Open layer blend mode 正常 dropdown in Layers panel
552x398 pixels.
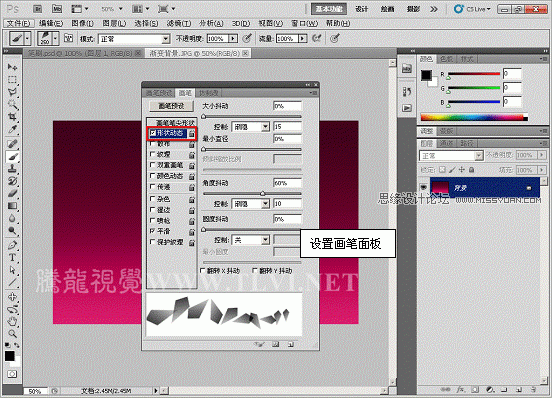(x=451, y=156)
